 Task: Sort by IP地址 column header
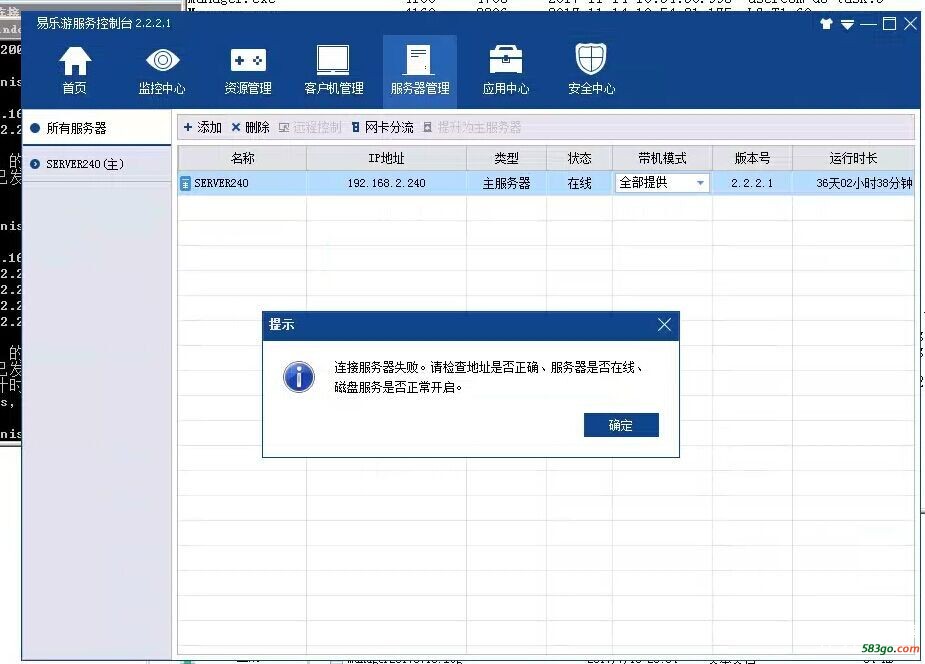(x=386, y=158)
